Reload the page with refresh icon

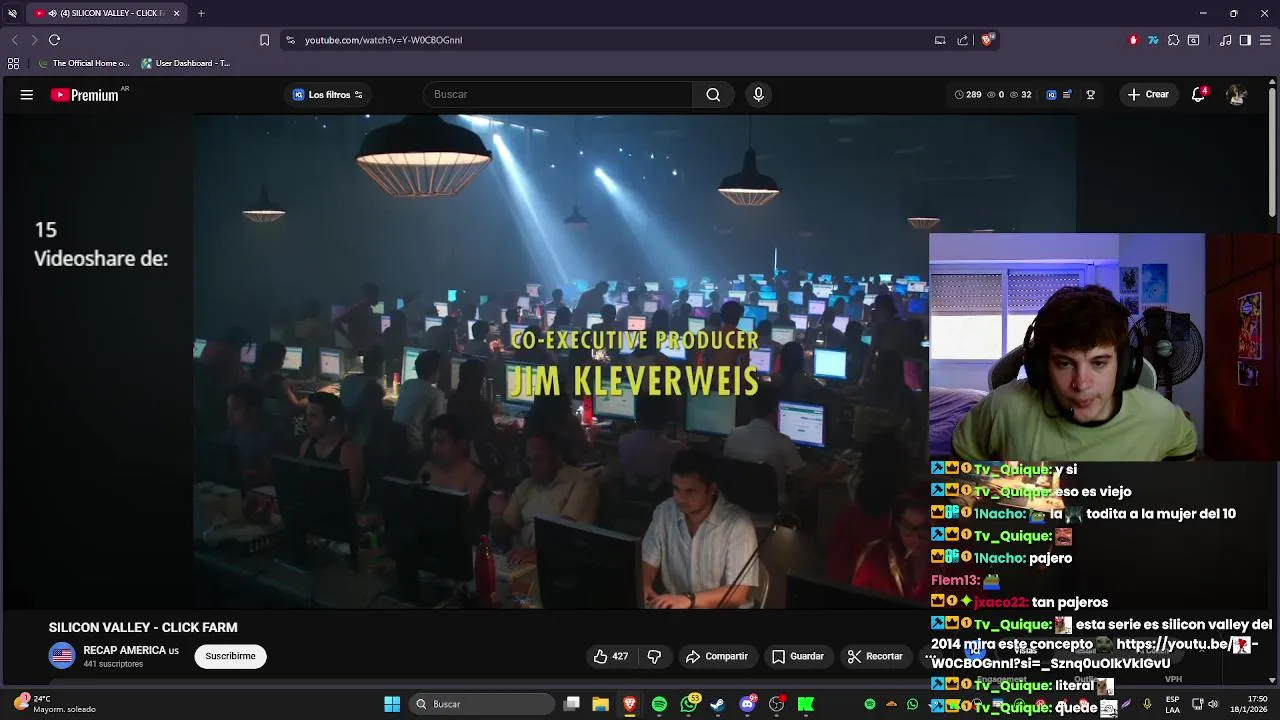tap(54, 40)
